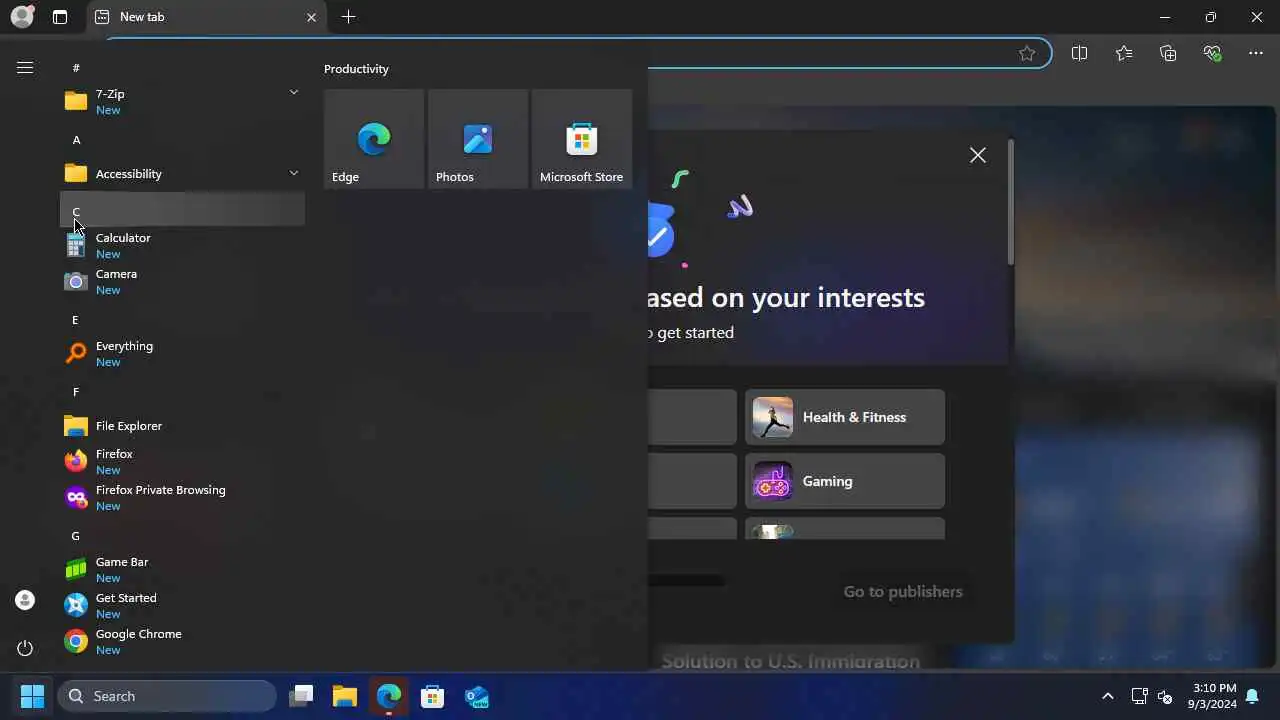The image size is (1280, 720).
Task: Launch Google Chrome from the app list
Action: tap(182, 641)
